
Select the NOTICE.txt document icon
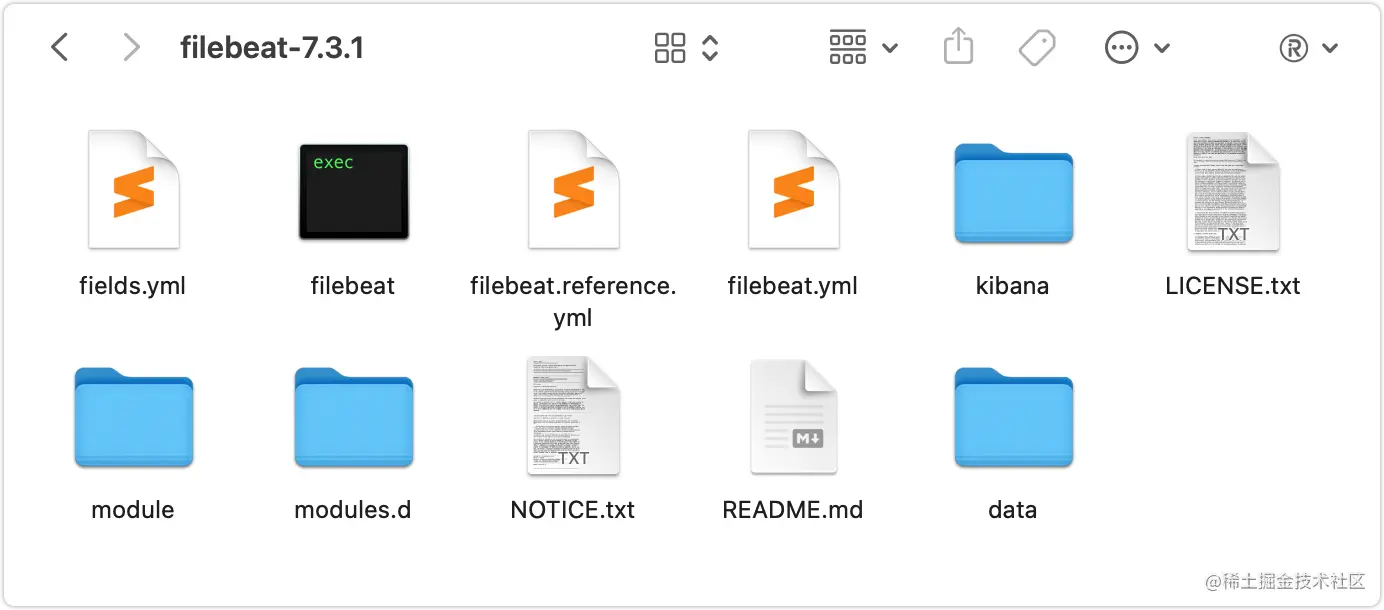click(573, 415)
